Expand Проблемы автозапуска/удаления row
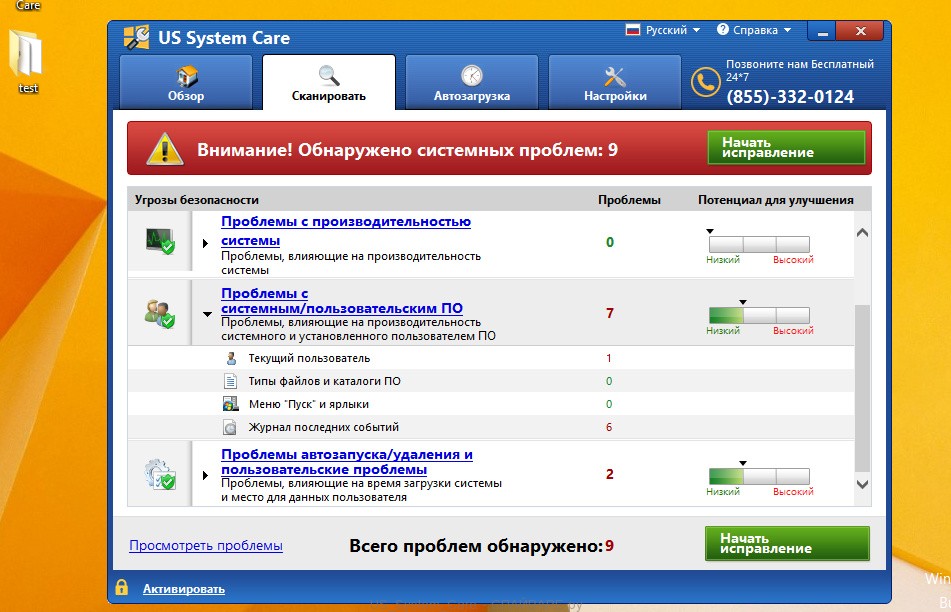 click(x=205, y=476)
